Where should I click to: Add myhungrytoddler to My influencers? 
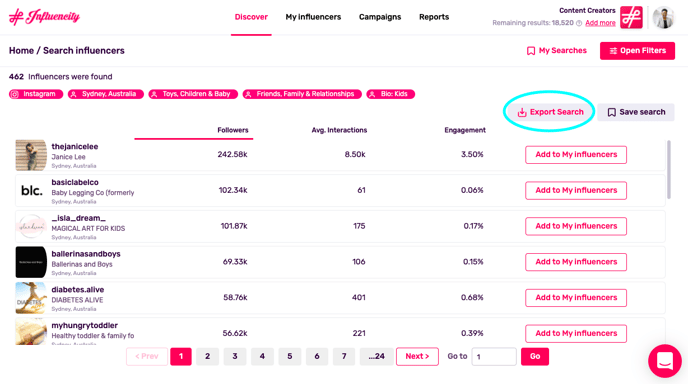pyautogui.click(x=576, y=334)
